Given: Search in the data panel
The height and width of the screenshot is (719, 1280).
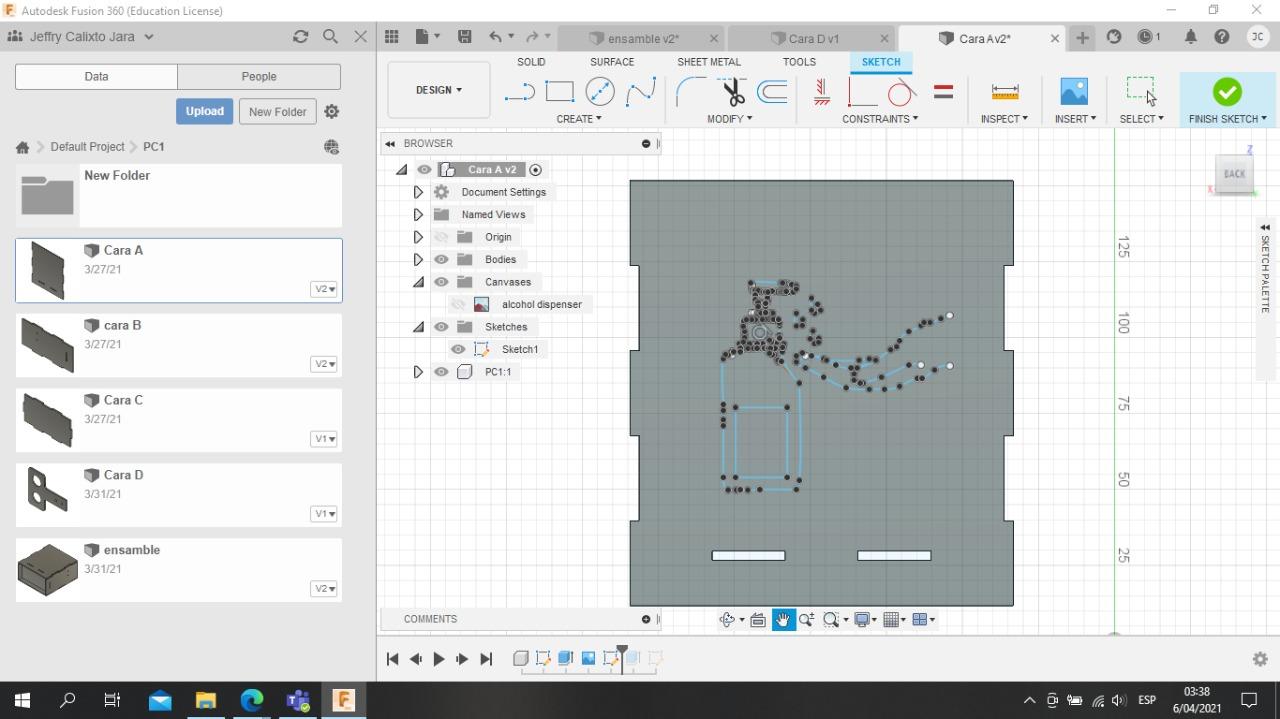Looking at the screenshot, I should 330,36.
